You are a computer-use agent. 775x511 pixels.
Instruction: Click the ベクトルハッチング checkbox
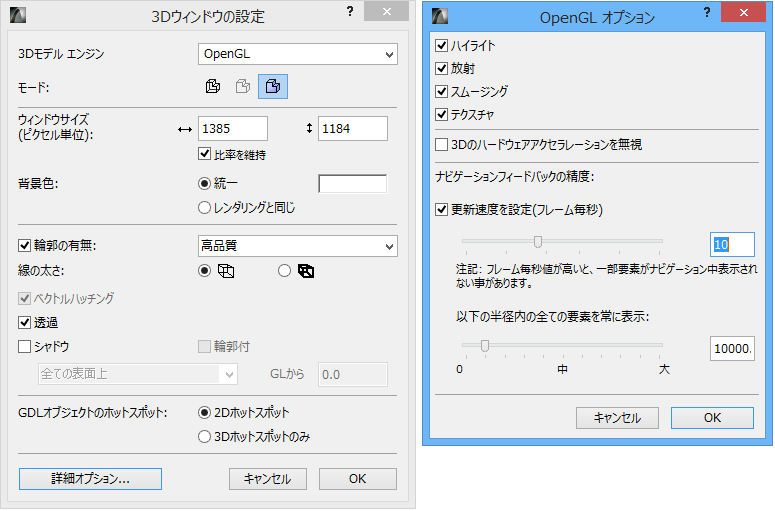point(24,298)
